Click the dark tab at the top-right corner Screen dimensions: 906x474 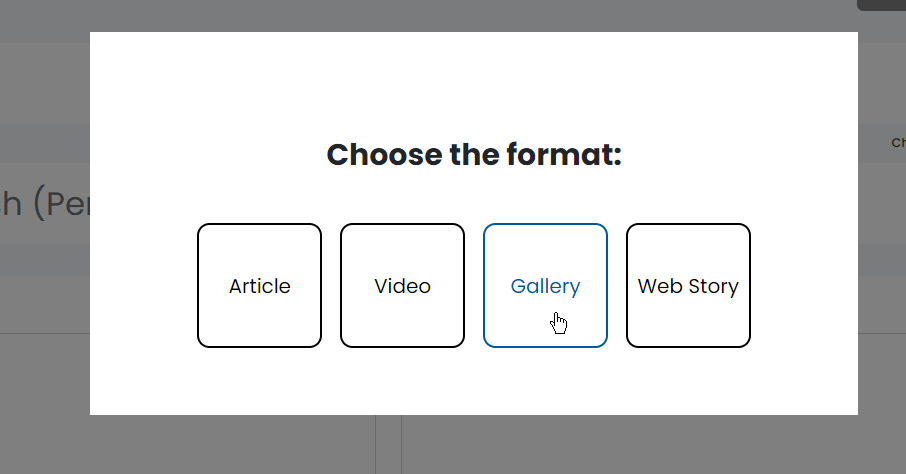(x=882, y=4)
